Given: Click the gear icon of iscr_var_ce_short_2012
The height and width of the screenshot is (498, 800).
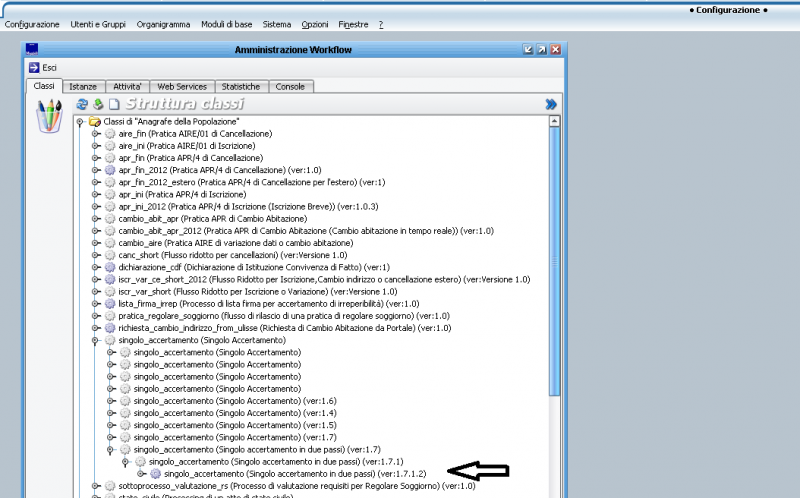Looking at the screenshot, I should (110, 279).
